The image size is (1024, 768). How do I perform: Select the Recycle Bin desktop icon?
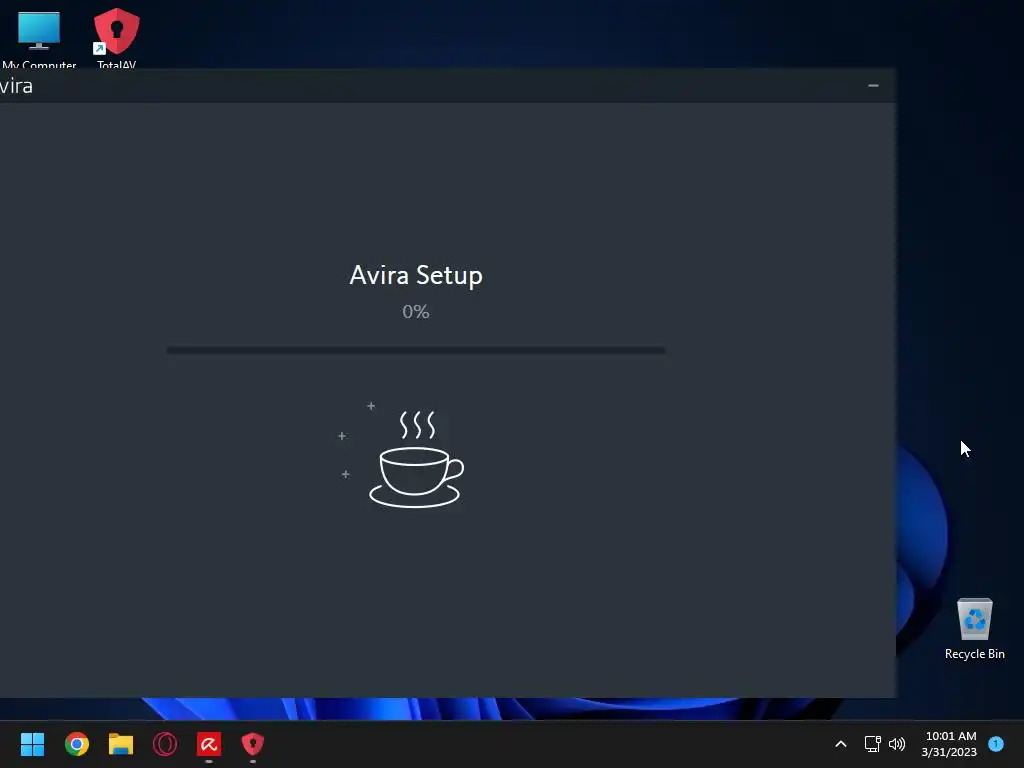[x=974, y=629]
